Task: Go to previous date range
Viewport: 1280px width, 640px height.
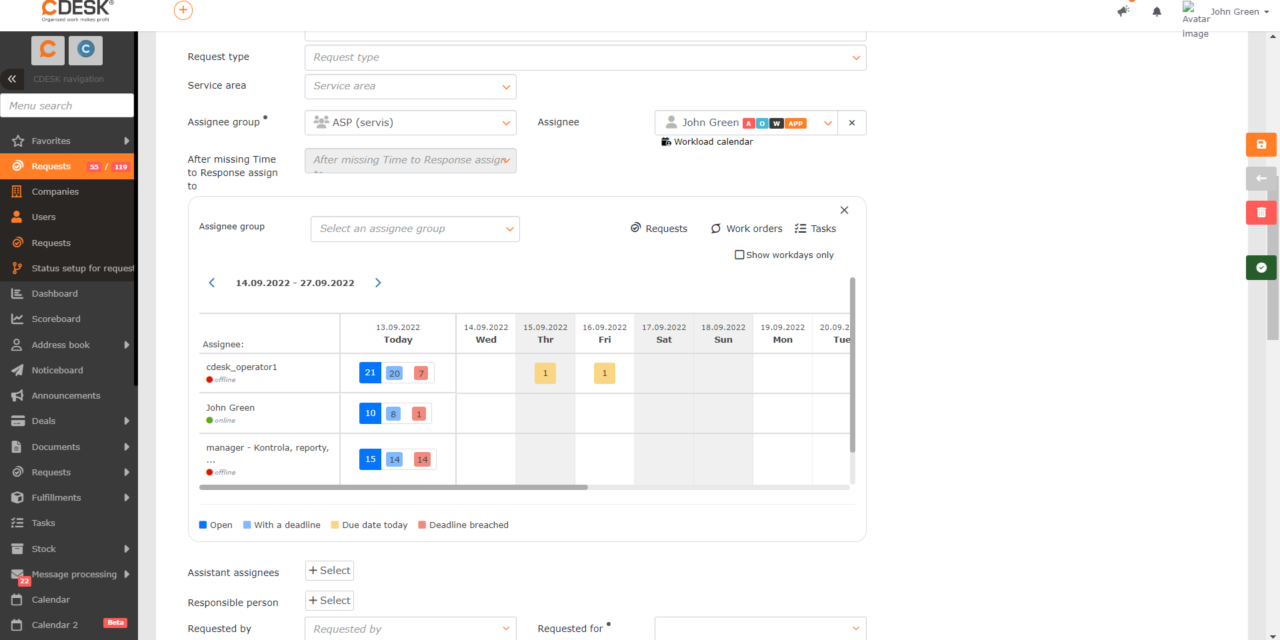Action: point(212,283)
